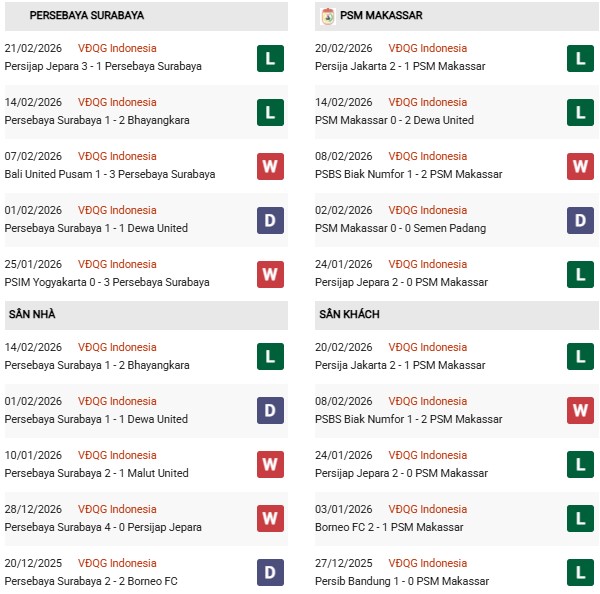The width and height of the screenshot is (600, 594).
Task: Click the W badge for Bali United Pusam match
Action: [270, 166]
